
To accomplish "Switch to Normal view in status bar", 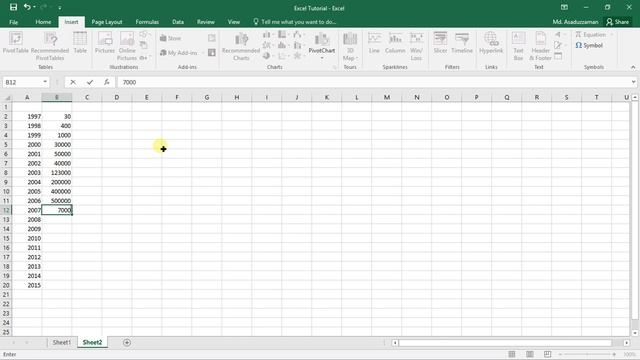I will (512, 354).
